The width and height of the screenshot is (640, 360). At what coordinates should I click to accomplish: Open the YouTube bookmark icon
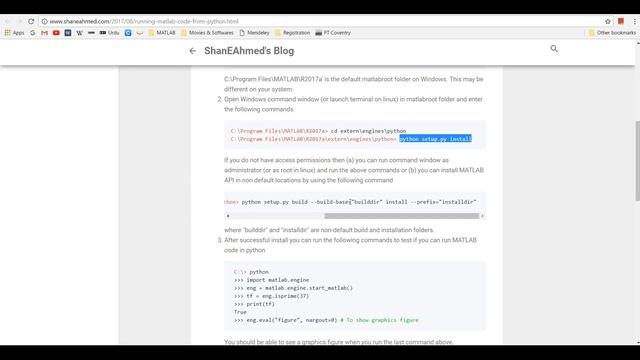56,33
